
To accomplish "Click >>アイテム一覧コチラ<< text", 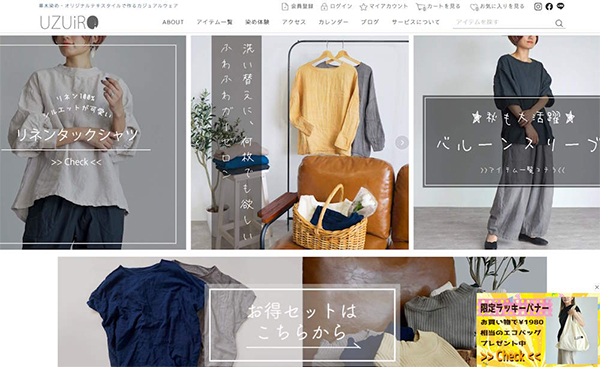I will click(523, 170).
